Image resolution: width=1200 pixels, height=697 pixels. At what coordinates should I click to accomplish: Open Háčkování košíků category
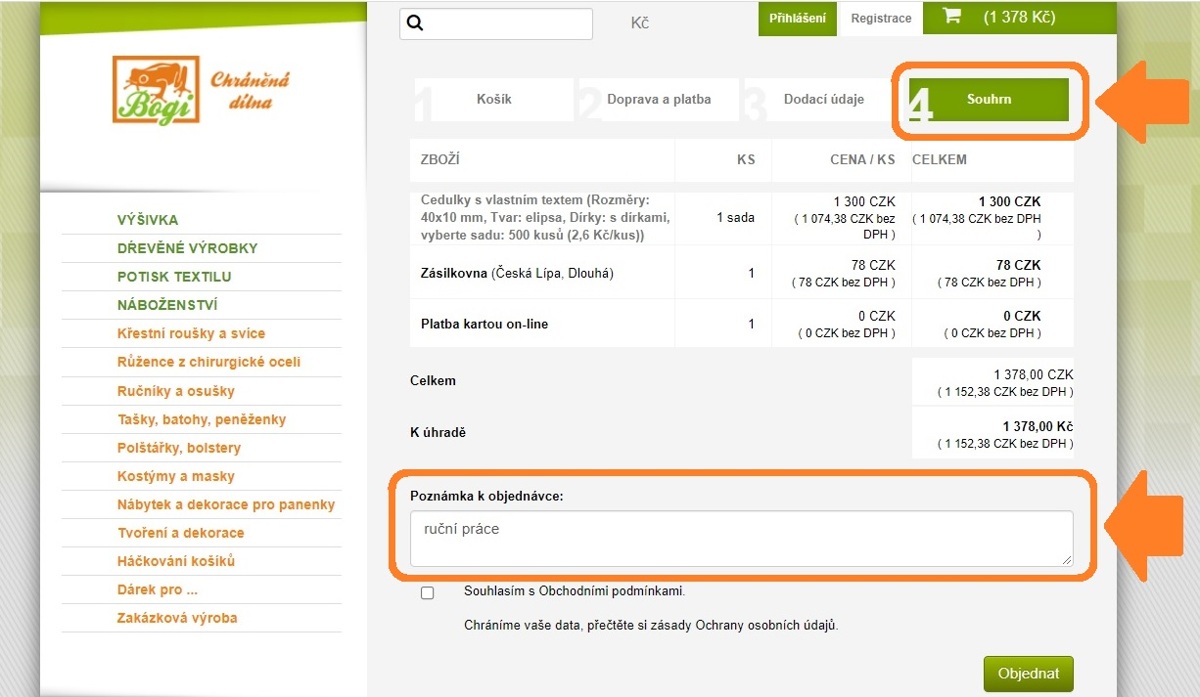click(176, 562)
